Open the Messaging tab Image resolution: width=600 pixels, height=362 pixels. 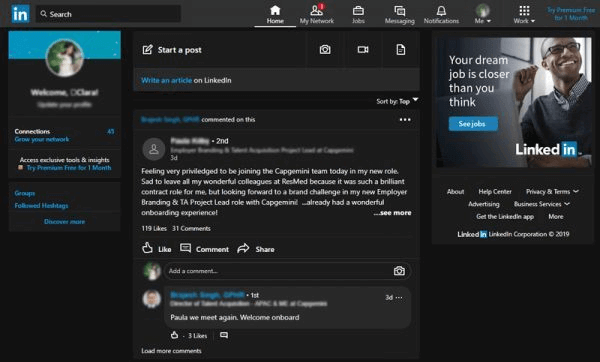point(399,15)
